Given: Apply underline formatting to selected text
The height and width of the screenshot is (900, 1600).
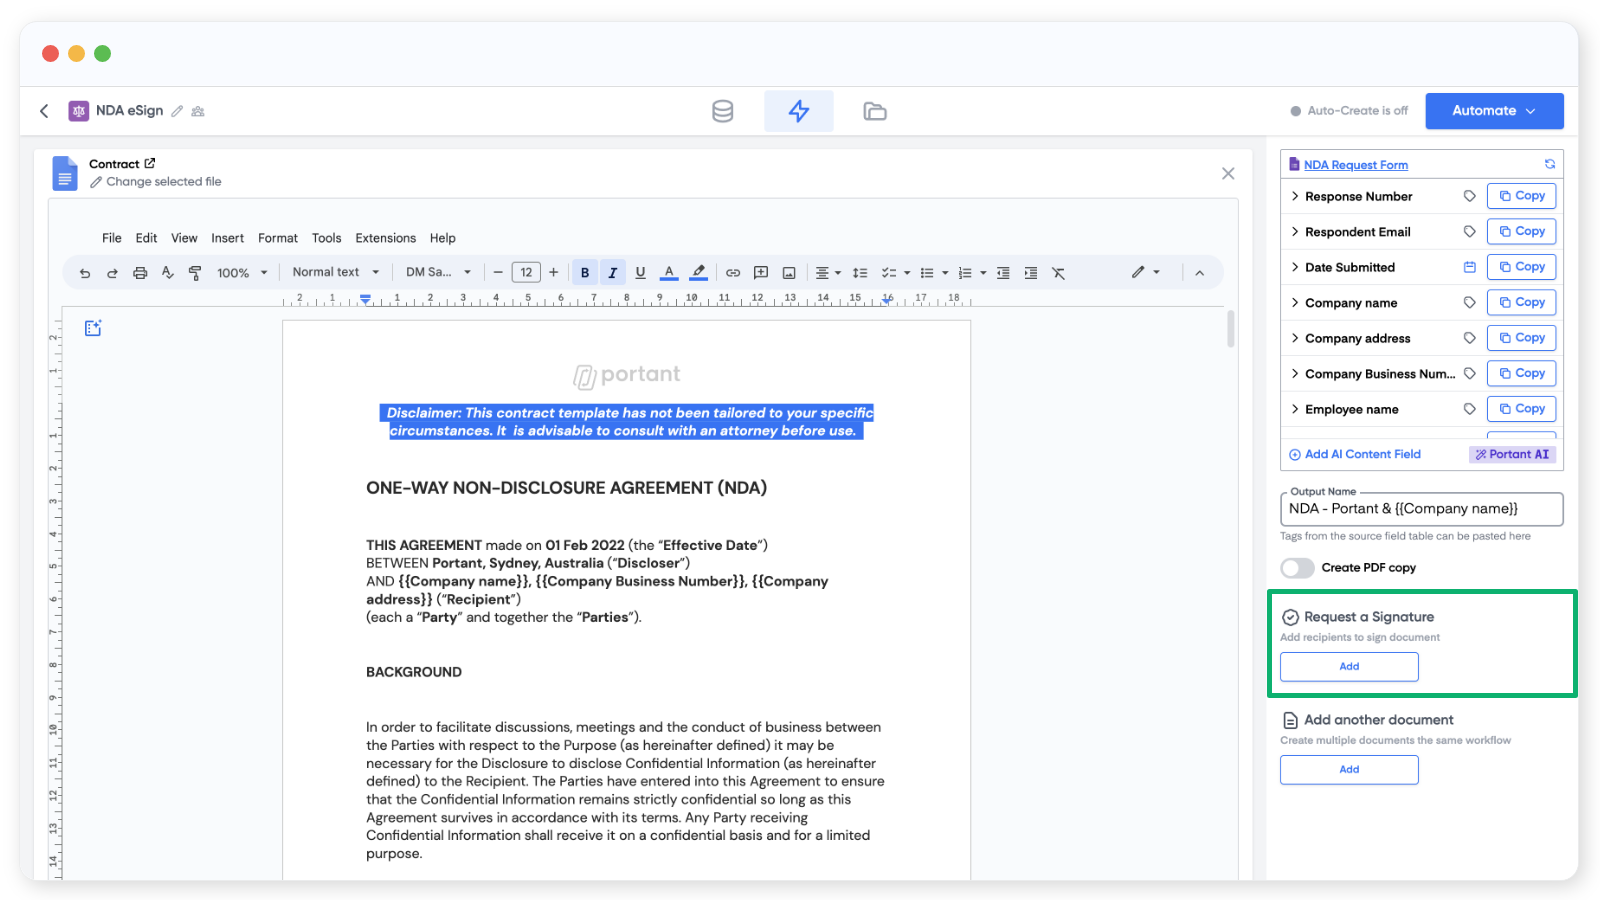Looking at the screenshot, I should 640,271.
